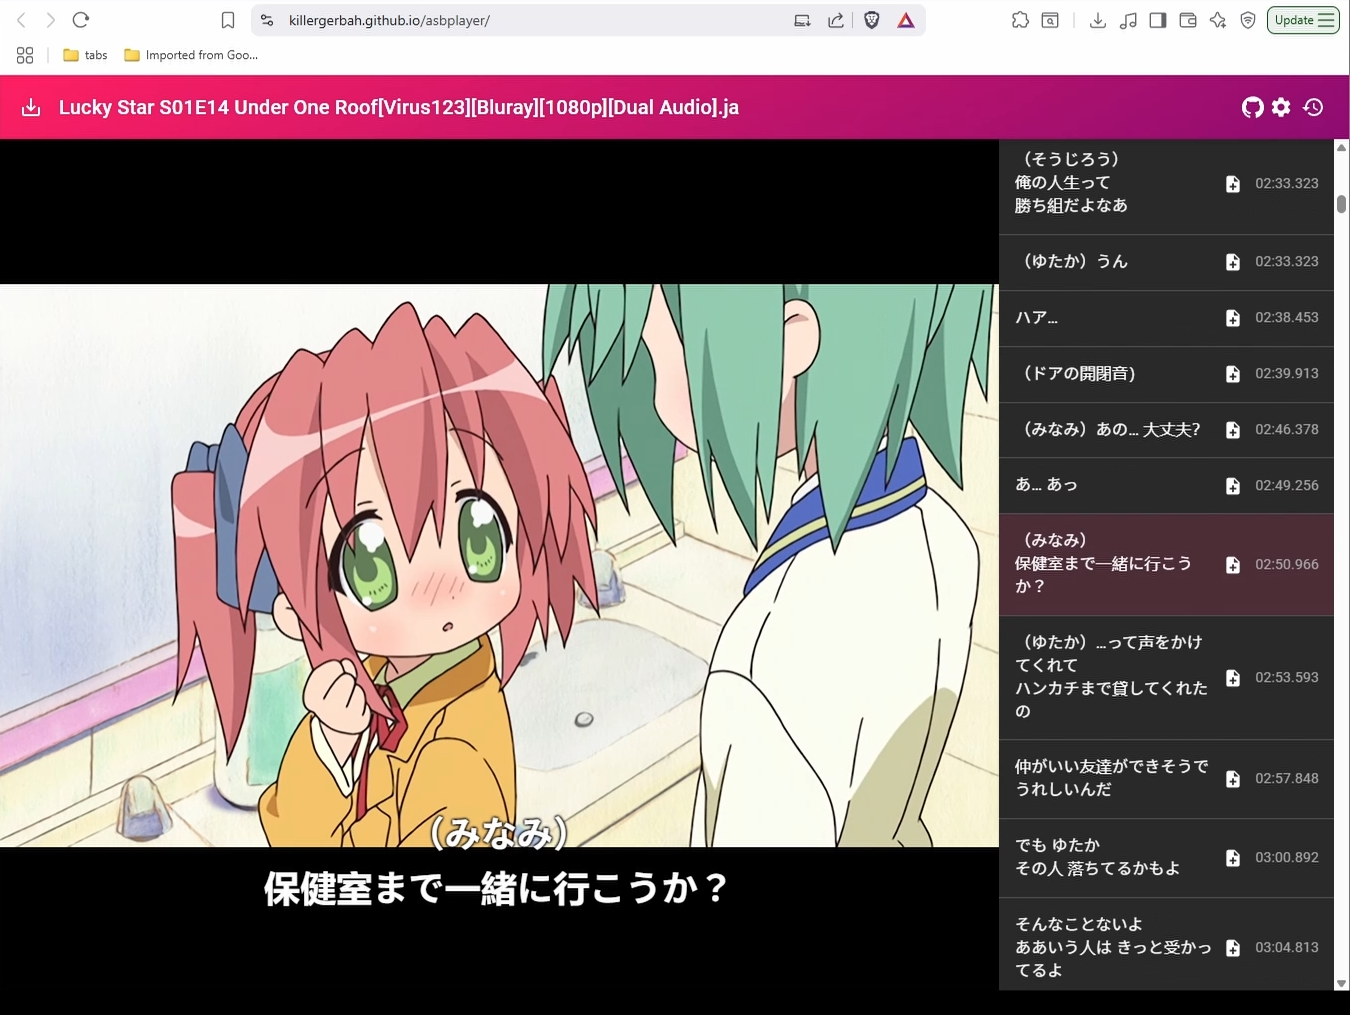Click the scrollbar up arrow in subtitle list

click(1341, 148)
